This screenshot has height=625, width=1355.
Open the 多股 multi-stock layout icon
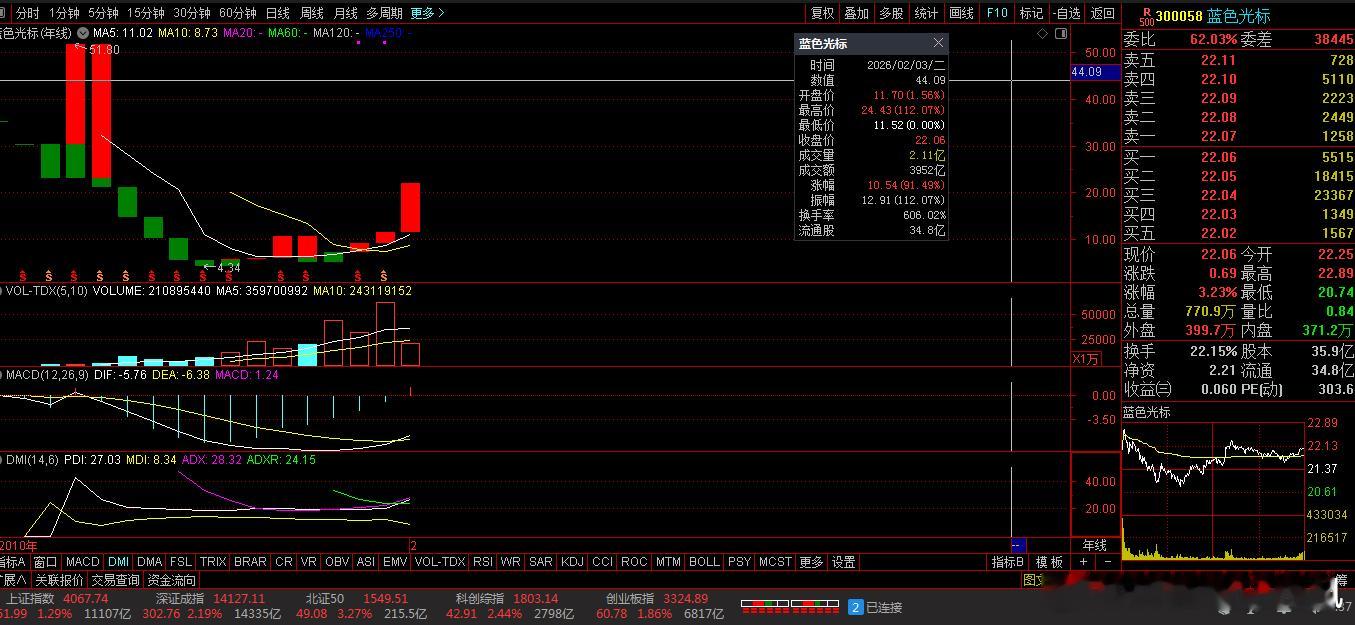coord(889,12)
